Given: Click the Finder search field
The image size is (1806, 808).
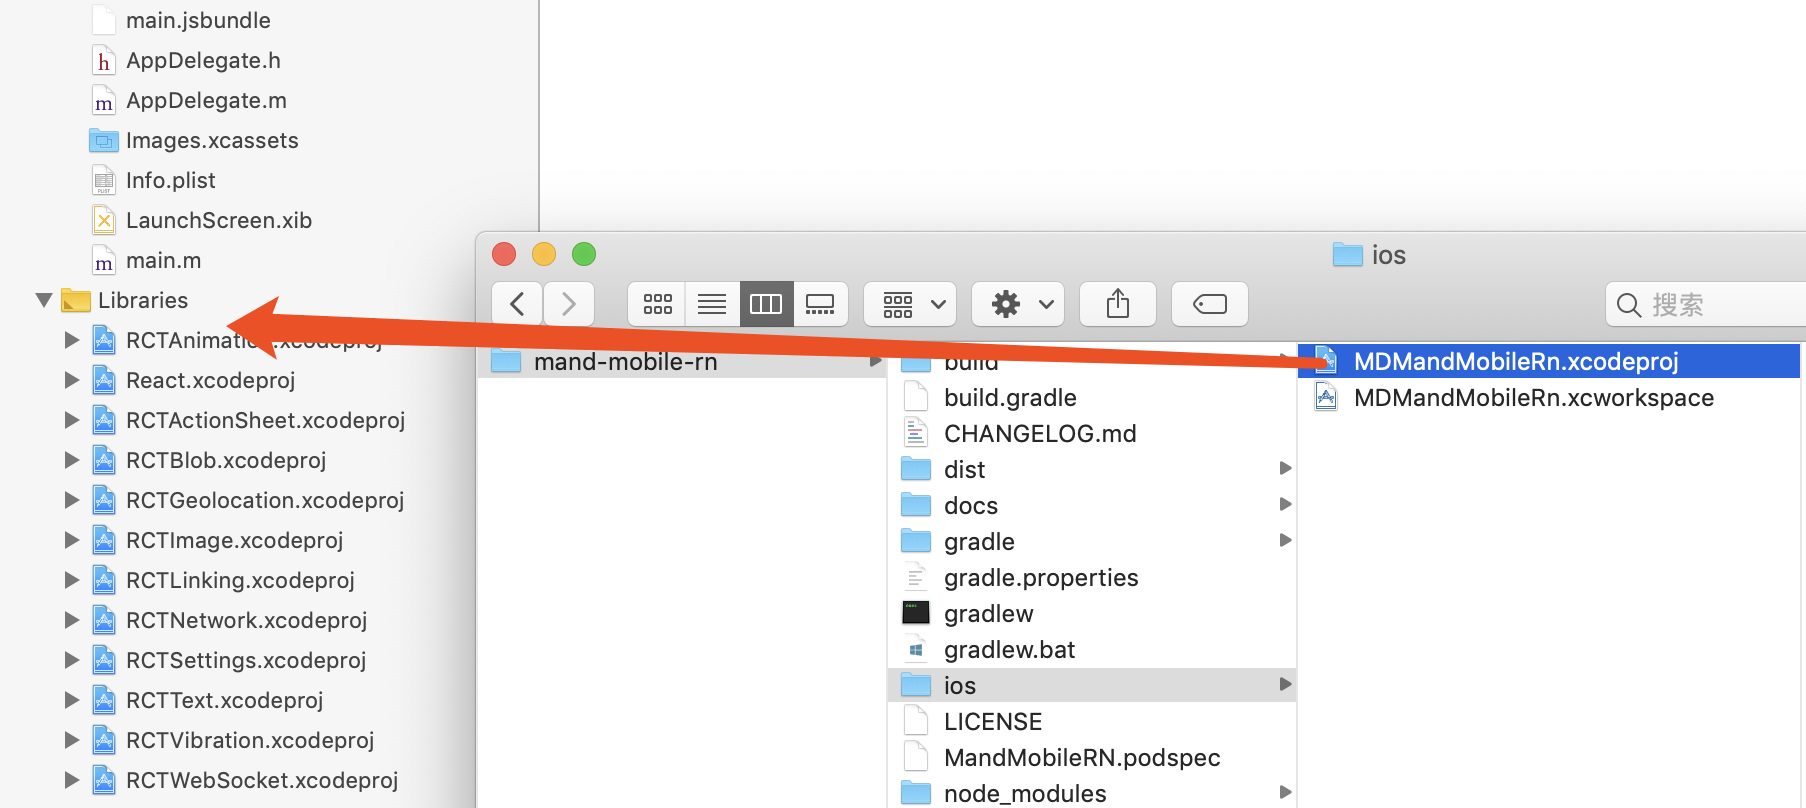Looking at the screenshot, I should coord(1706,304).
